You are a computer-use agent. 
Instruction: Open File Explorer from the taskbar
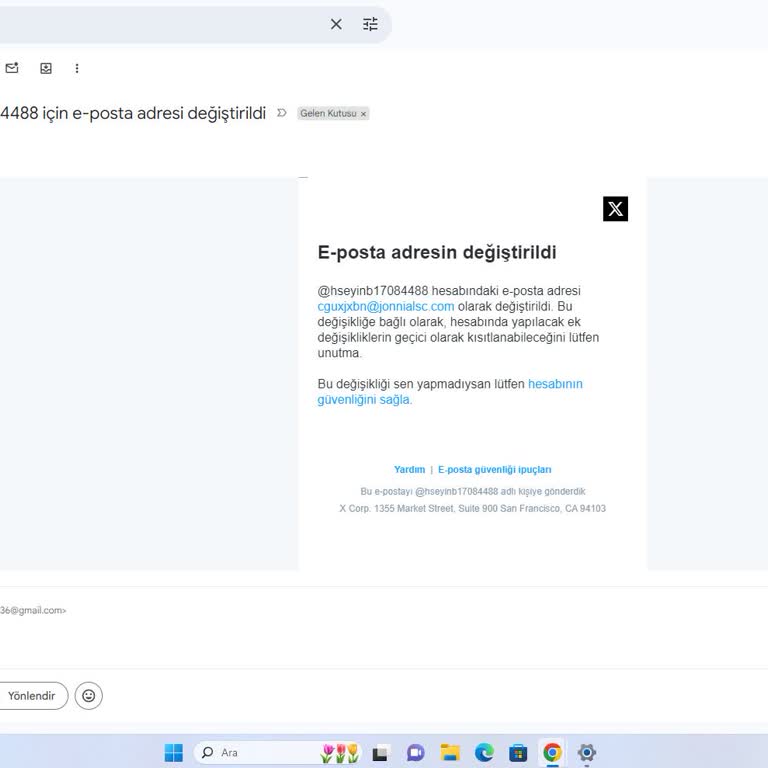(450, 752)
